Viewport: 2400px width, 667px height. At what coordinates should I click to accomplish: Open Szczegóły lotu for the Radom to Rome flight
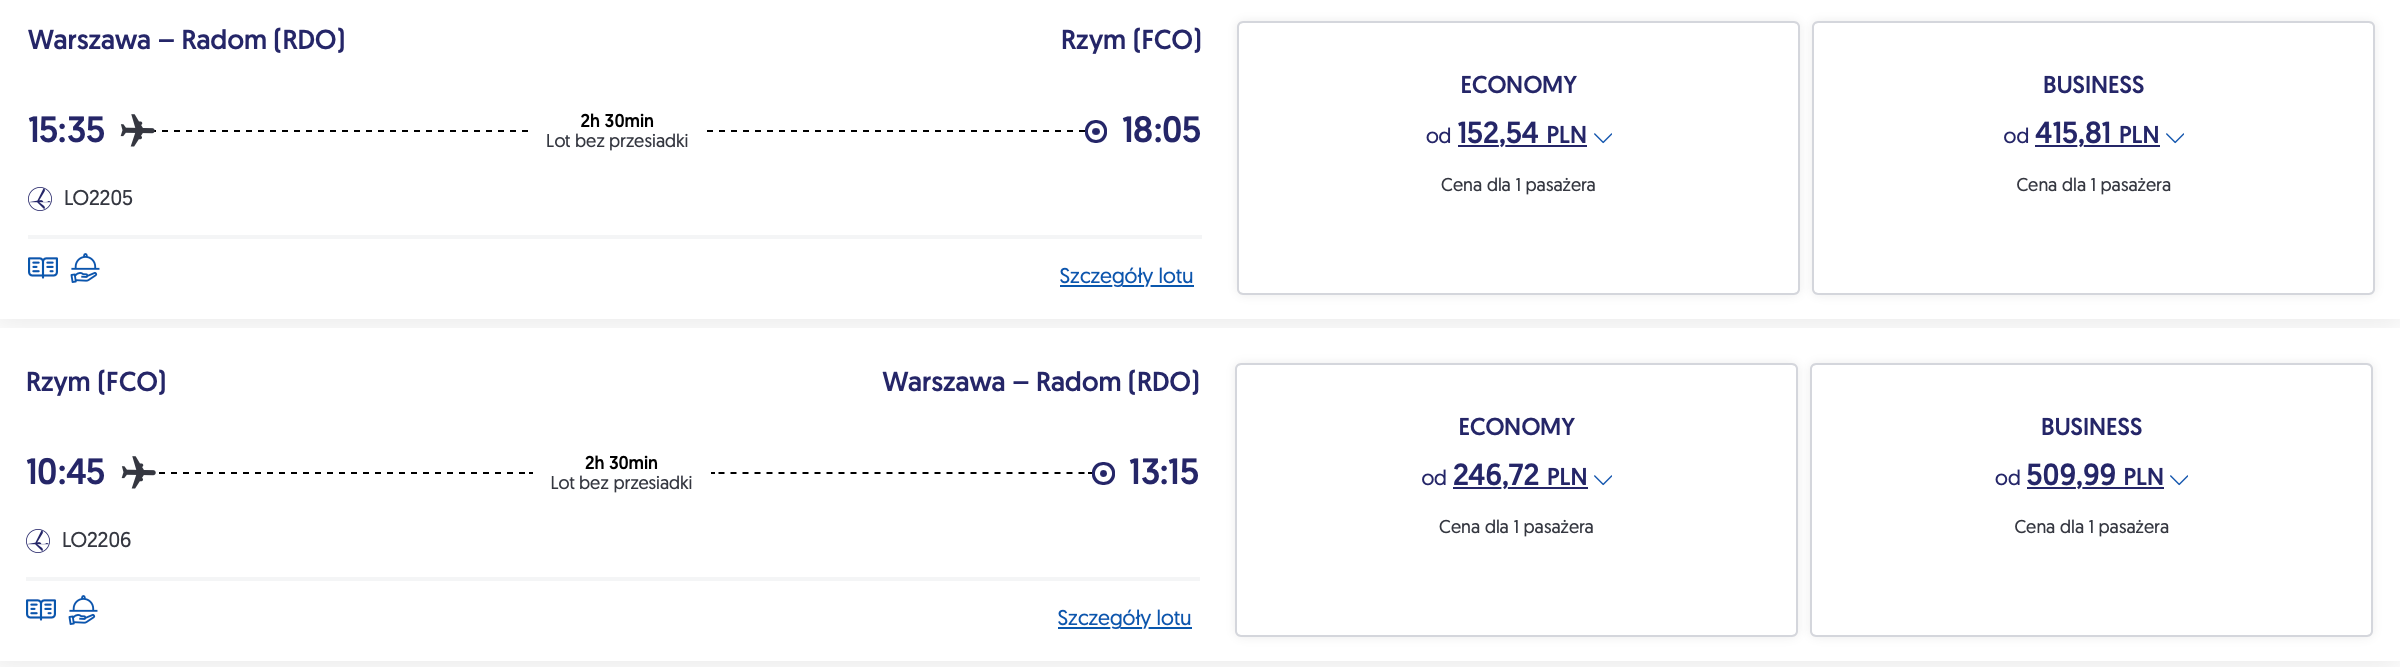coord(1126,276)
